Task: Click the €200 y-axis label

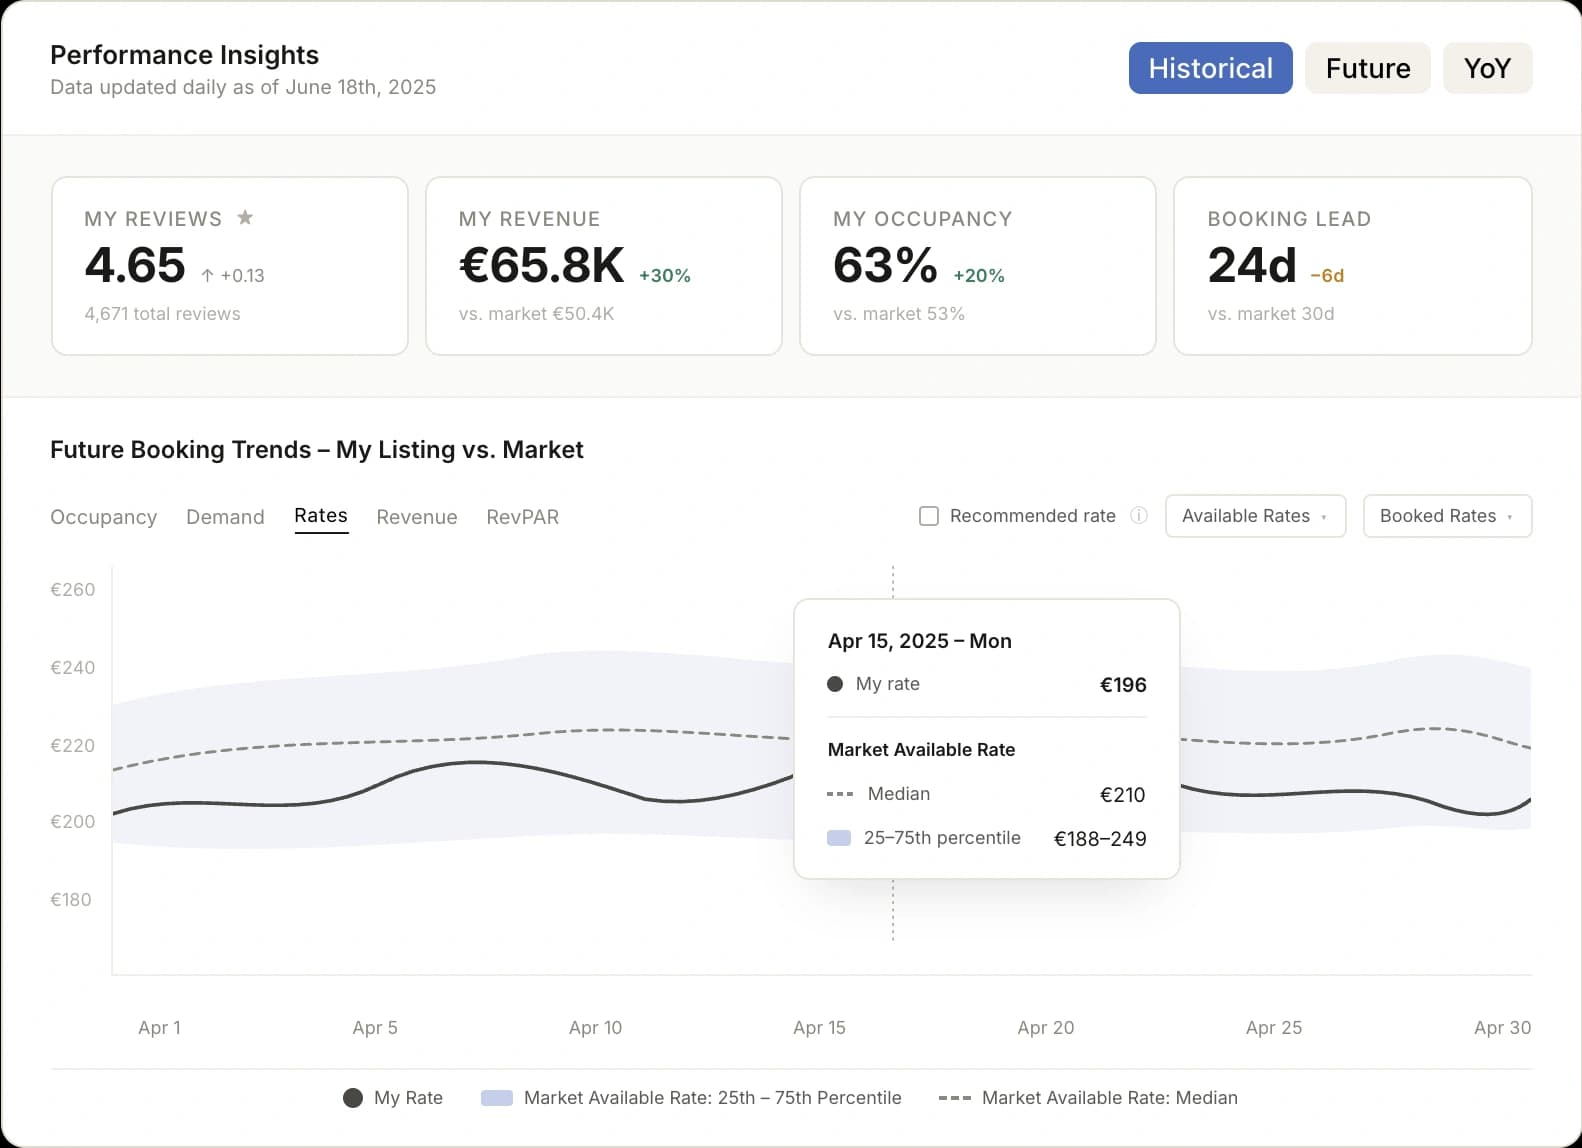Action: pos(73,822)
